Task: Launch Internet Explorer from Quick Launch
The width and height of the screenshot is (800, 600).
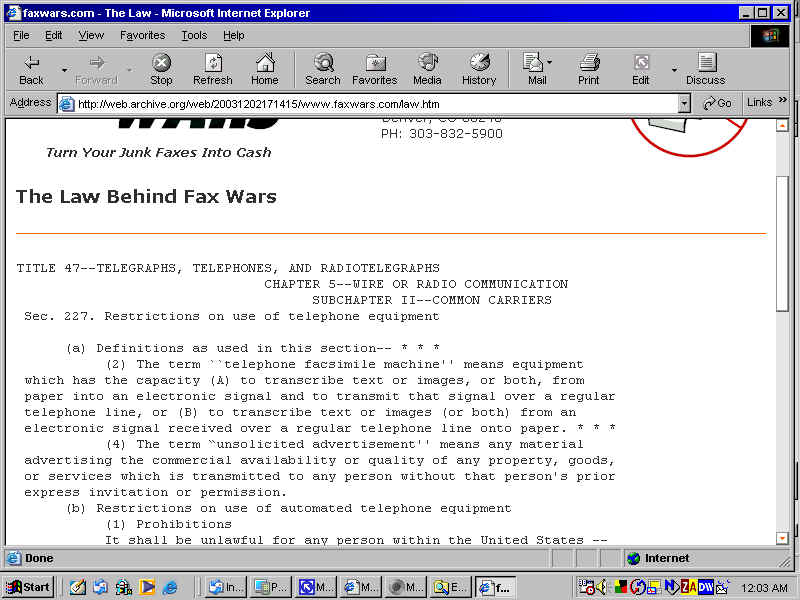Action: click(x=169, y=587)
